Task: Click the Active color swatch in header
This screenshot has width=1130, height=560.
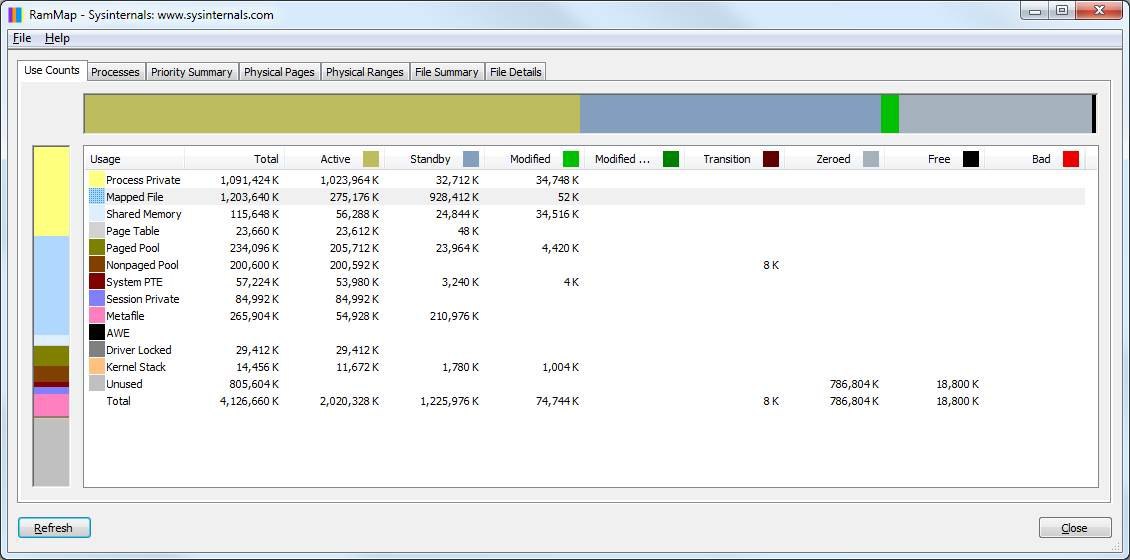Action: 370,159
